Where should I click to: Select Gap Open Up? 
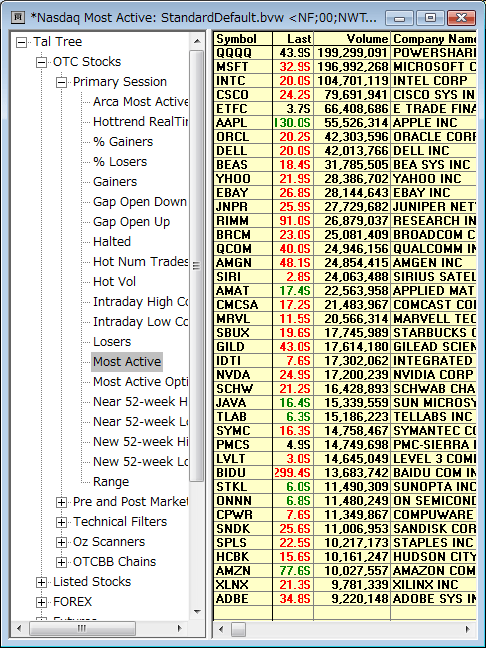click(x=131, y=222)
